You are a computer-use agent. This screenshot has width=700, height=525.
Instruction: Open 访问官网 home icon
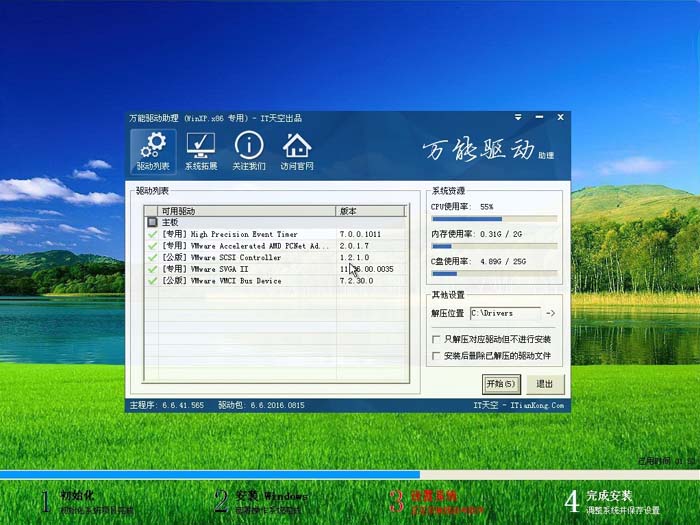(296, 151)
